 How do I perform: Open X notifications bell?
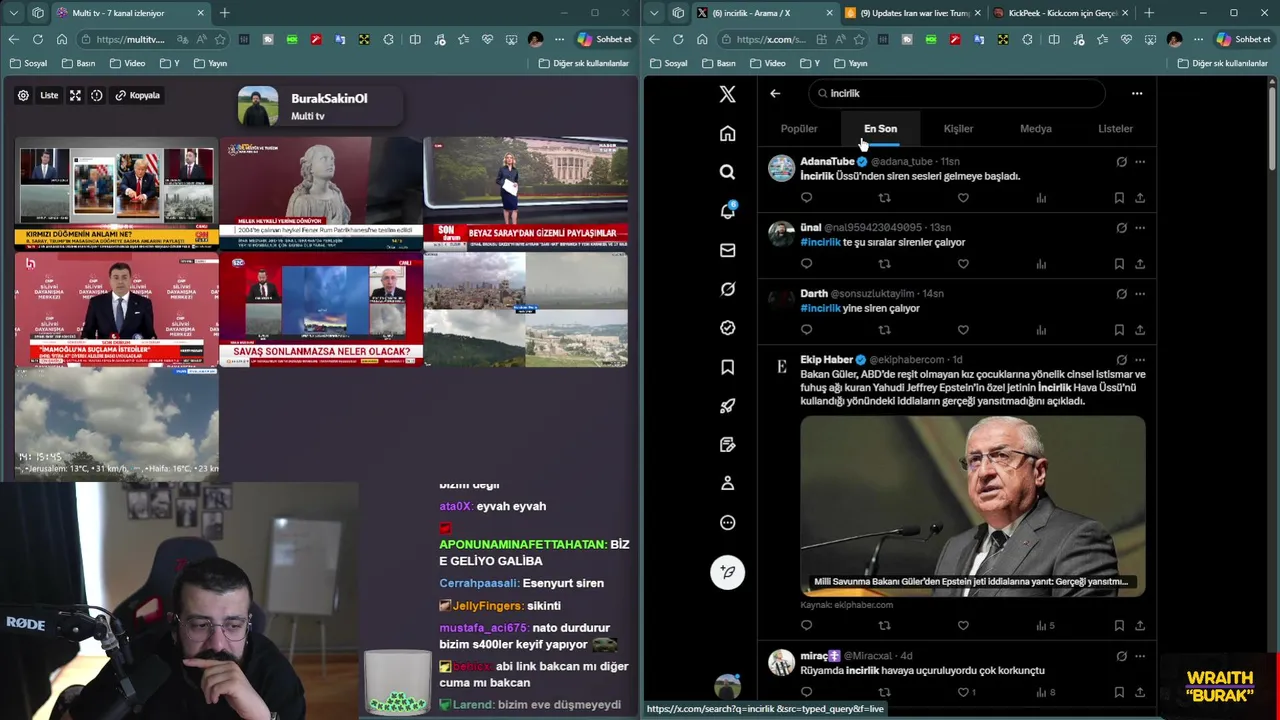(727, 211)
